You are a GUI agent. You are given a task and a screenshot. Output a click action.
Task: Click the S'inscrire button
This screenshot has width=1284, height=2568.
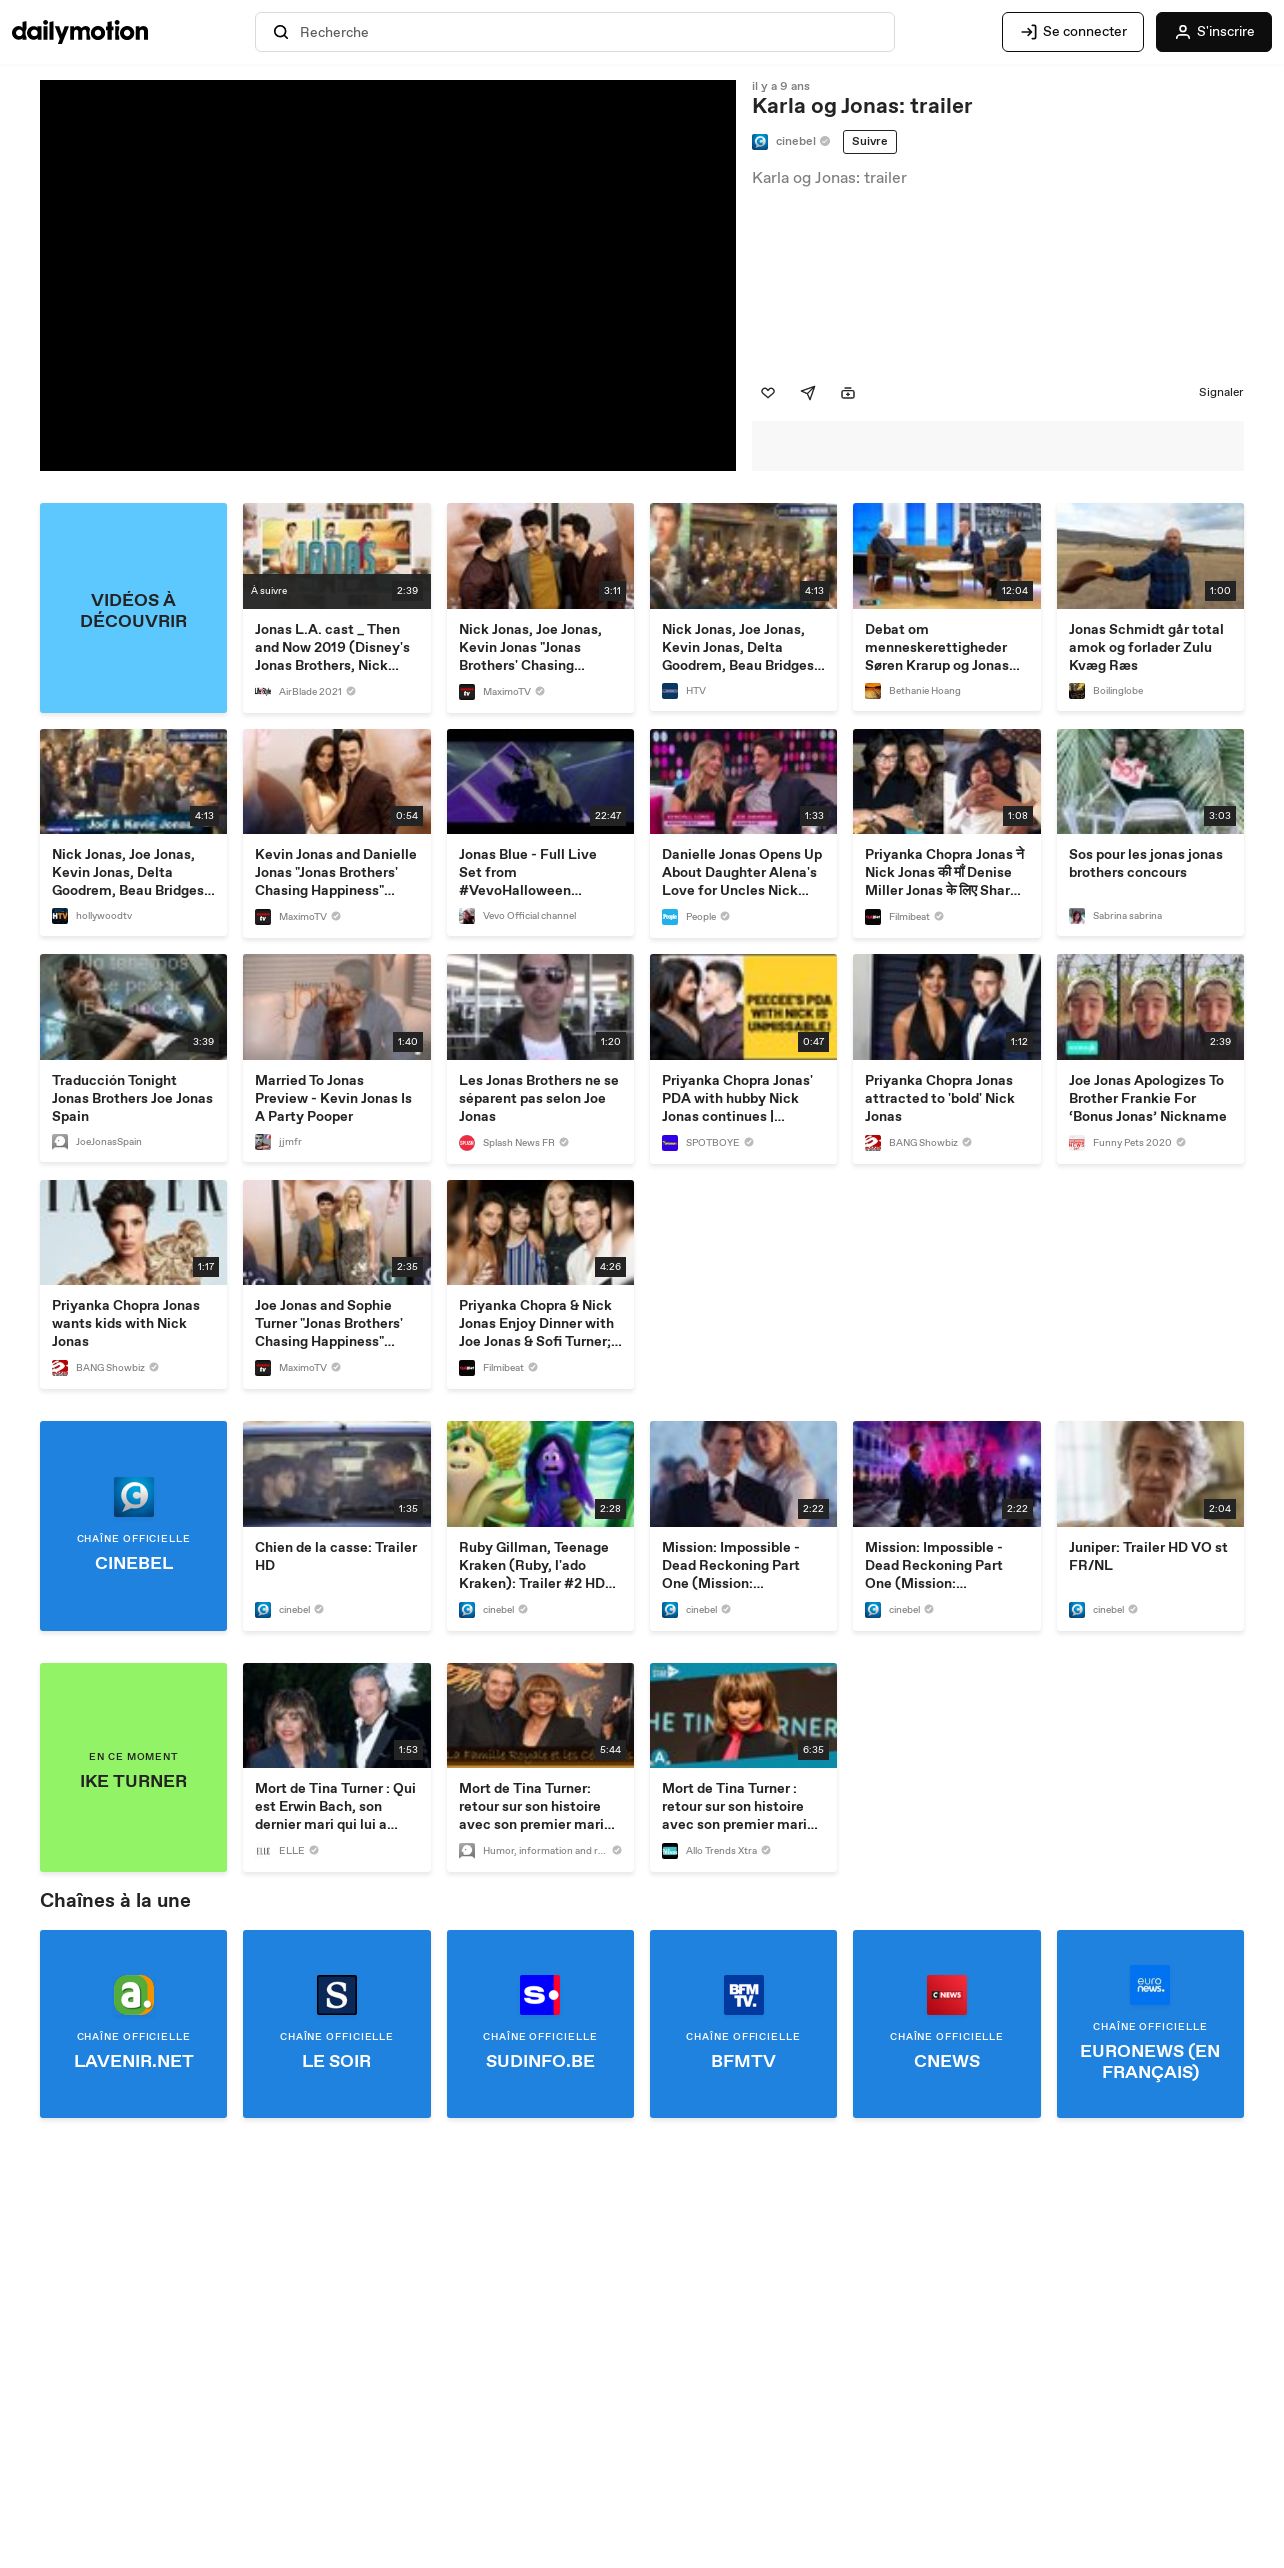[1213, 32]
